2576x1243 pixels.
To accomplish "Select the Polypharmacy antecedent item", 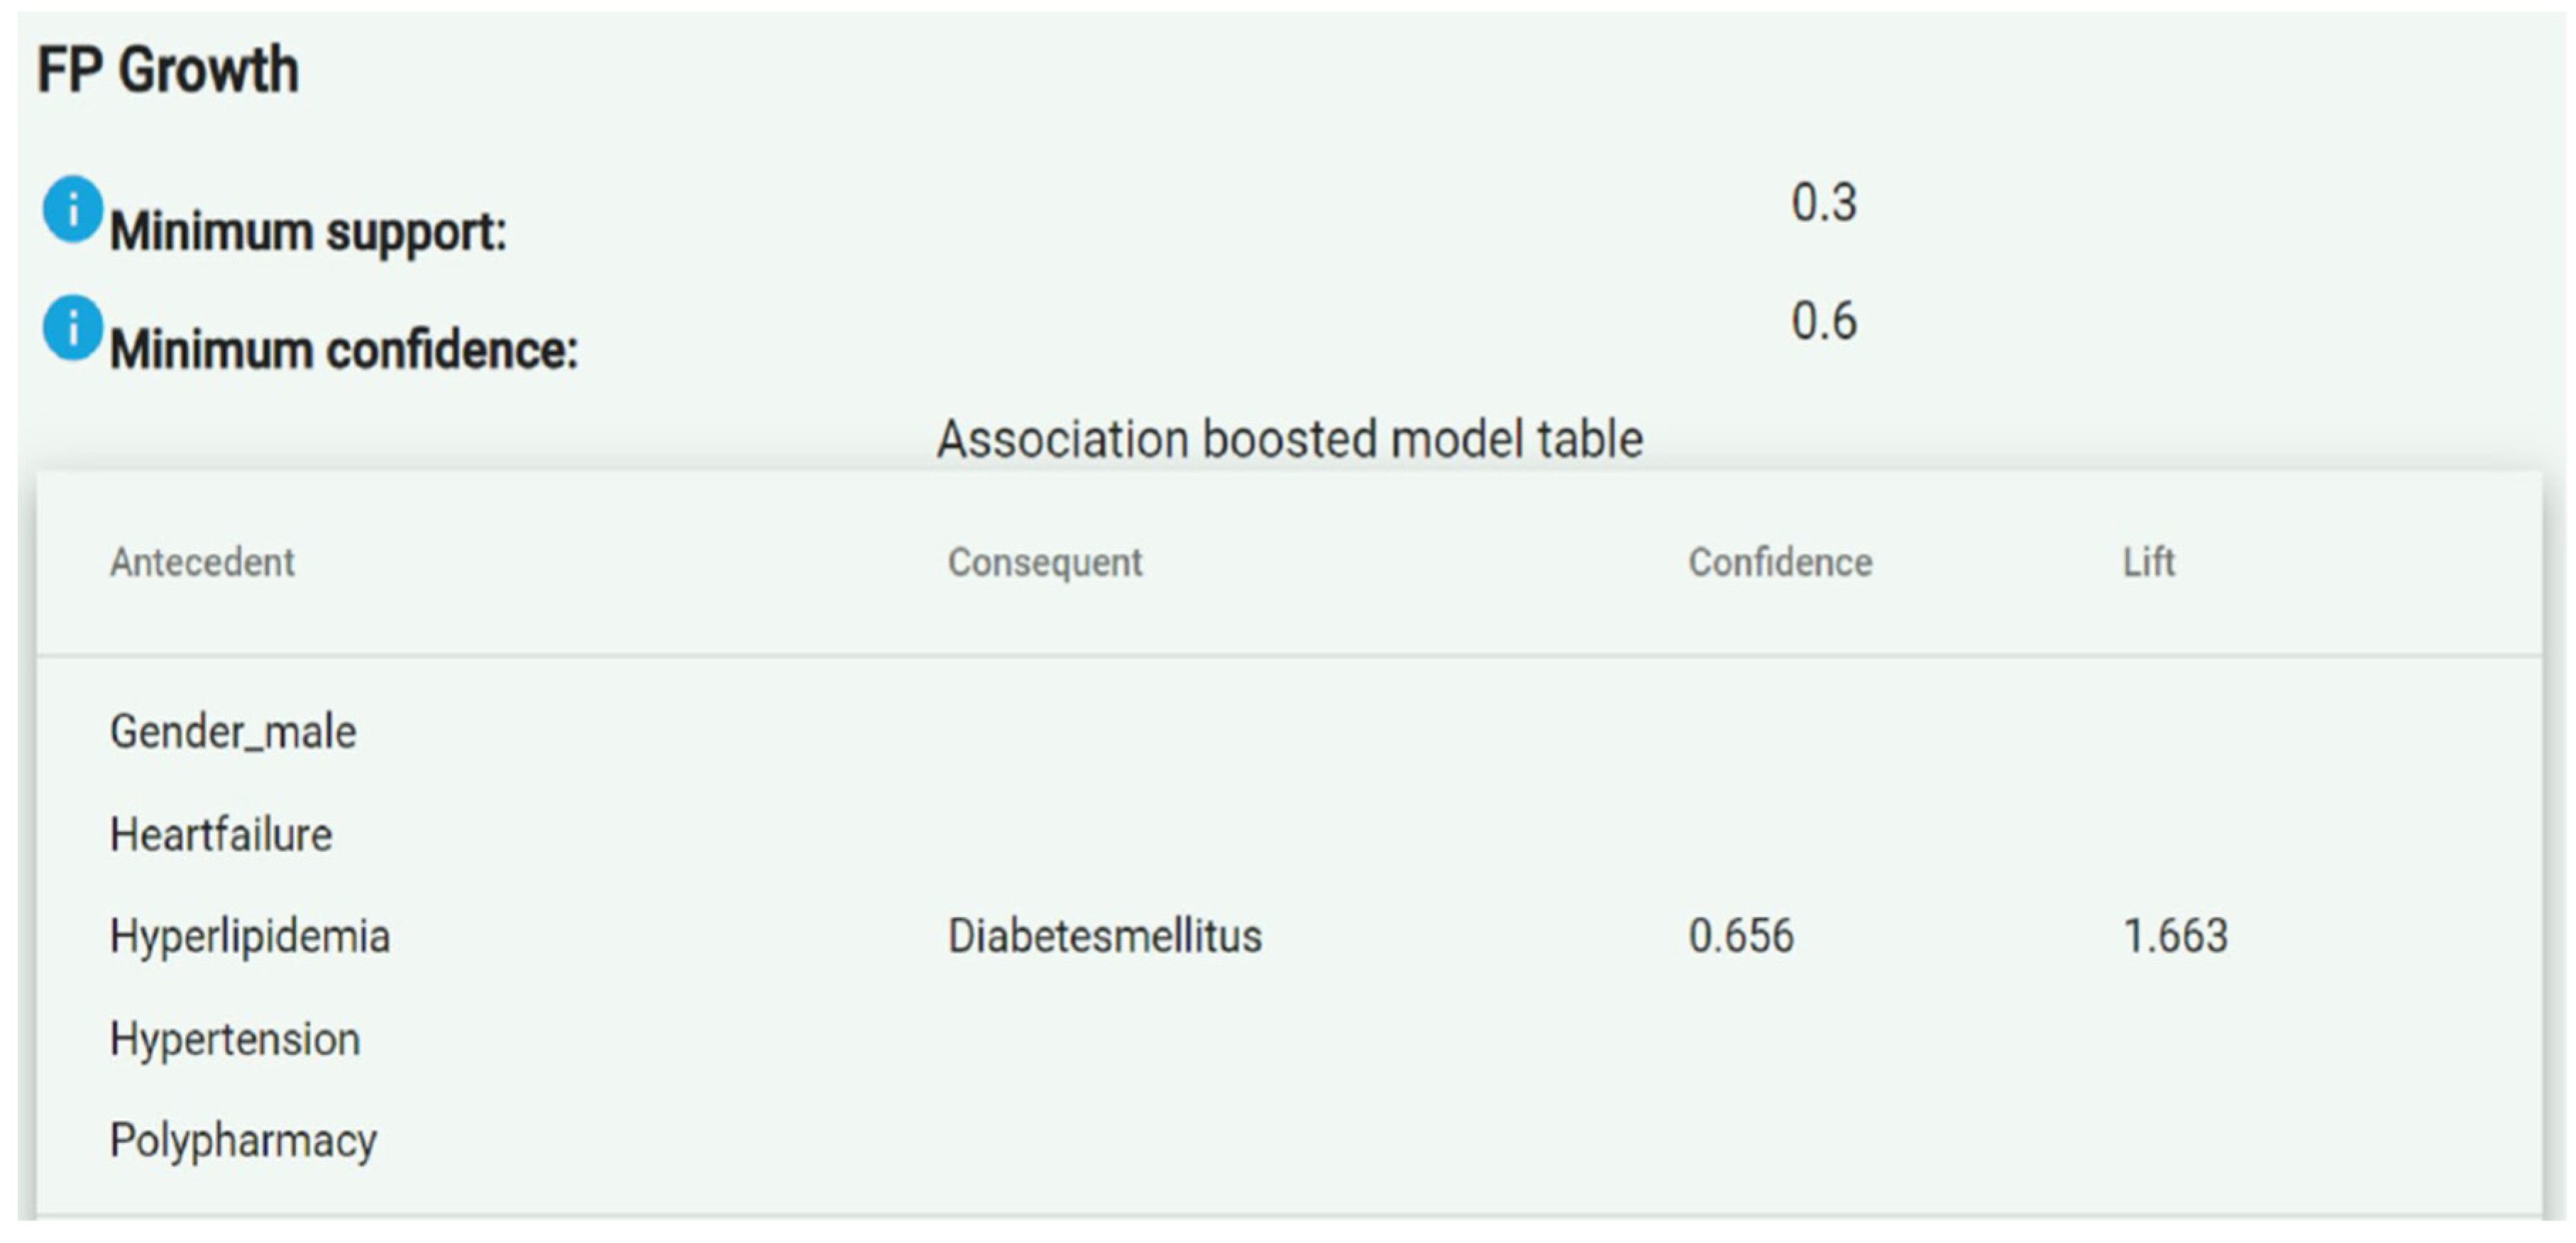I will [x=243, y=1141].
